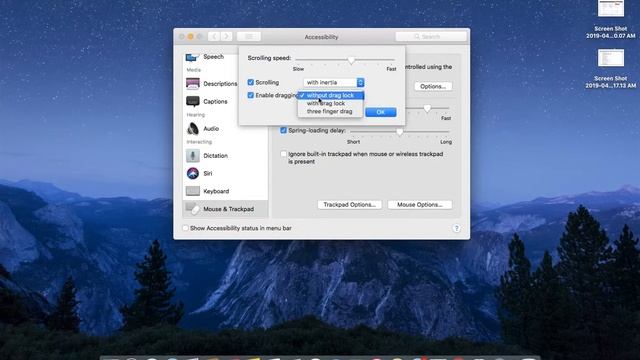Go forward with the right arrow button
This screenshot has width=640, height=360.
point(227,37)
